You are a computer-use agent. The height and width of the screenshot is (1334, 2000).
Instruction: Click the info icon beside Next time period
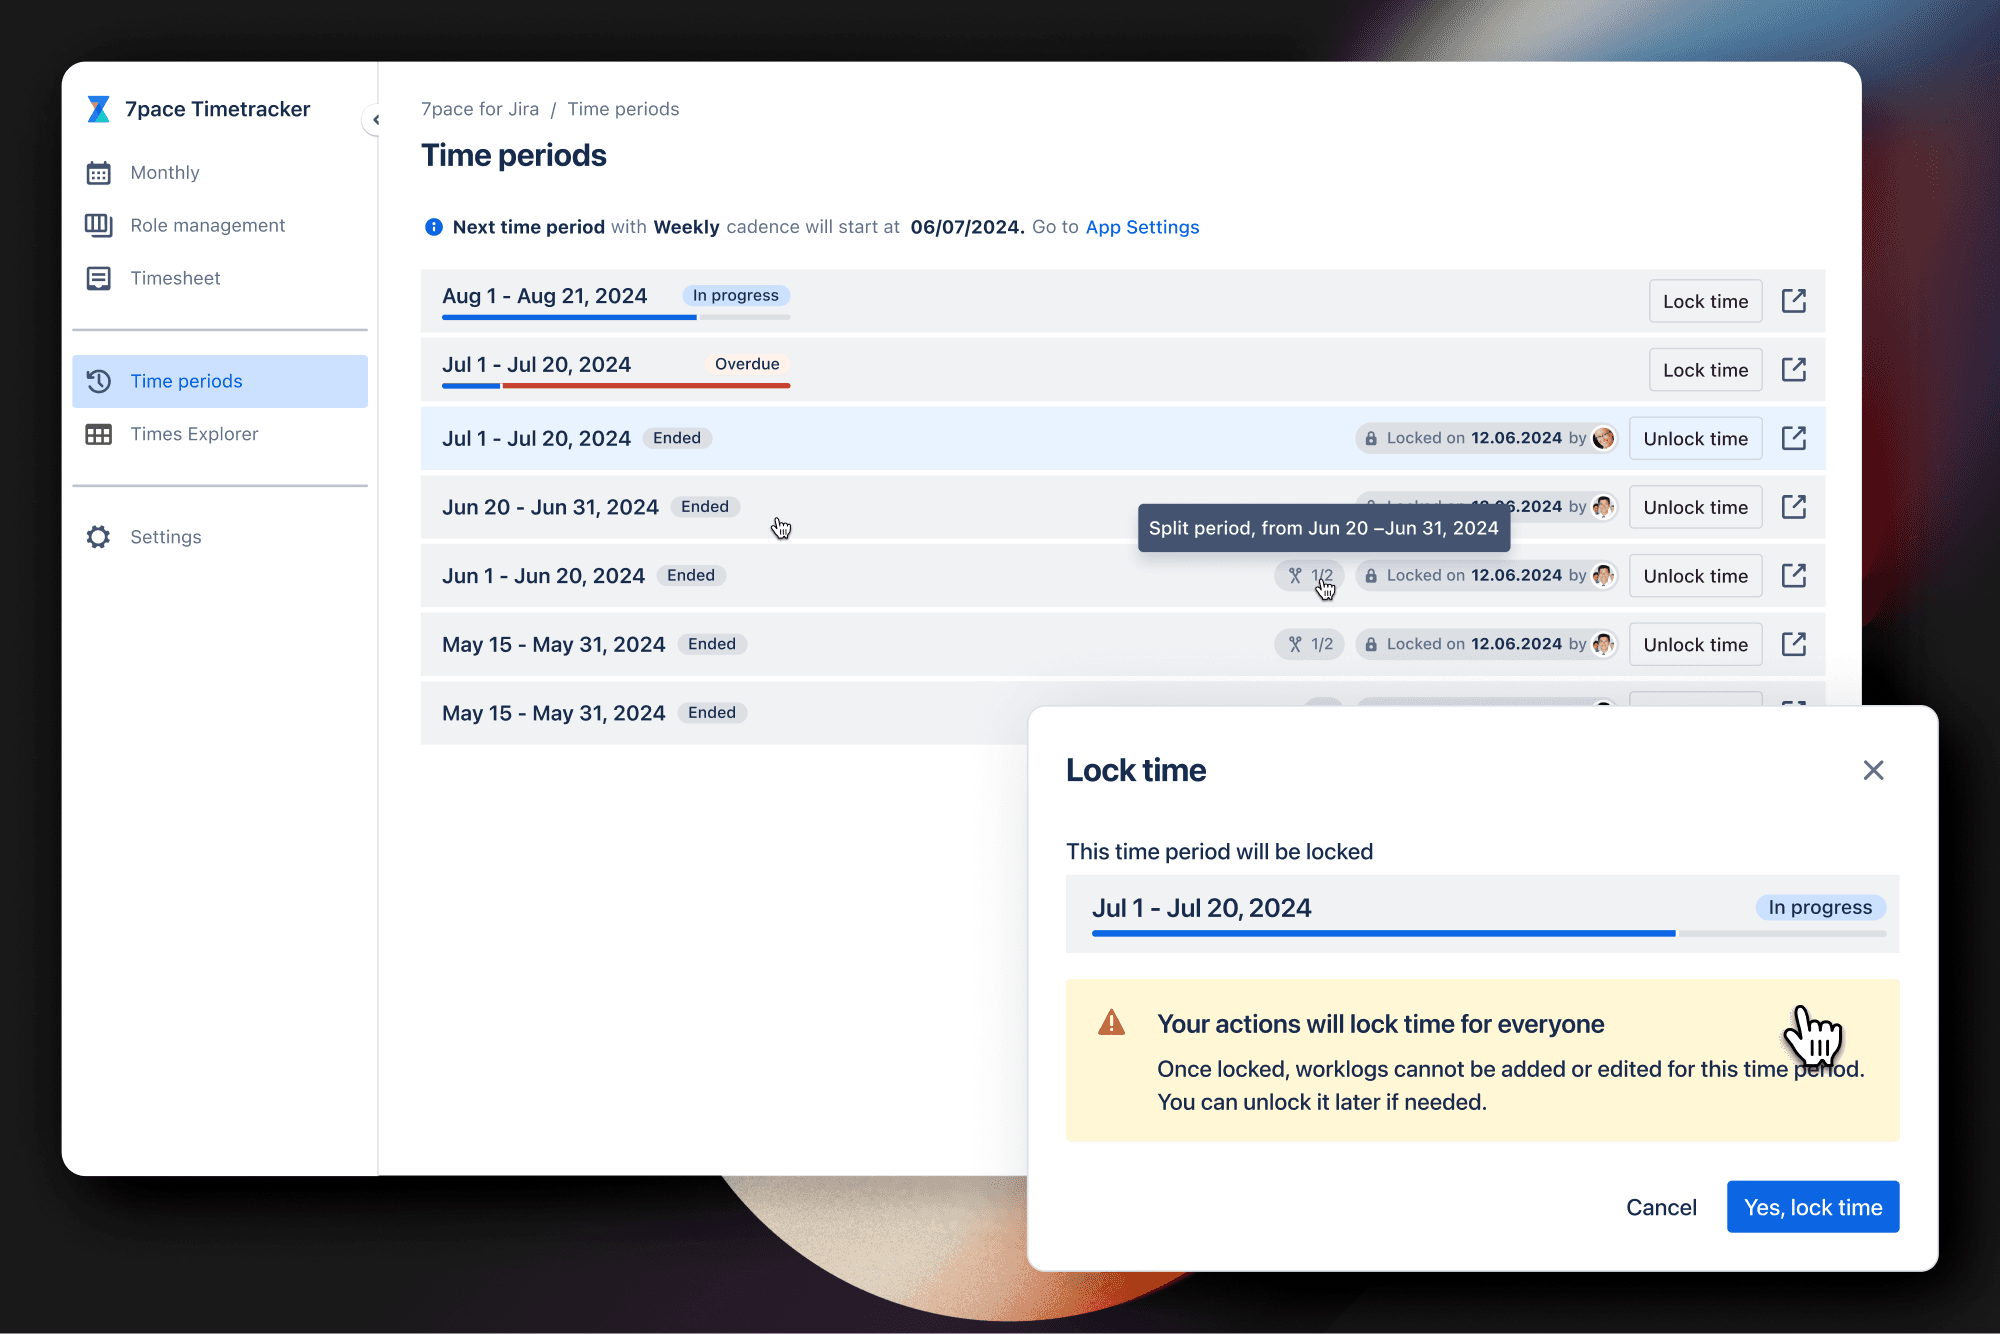point(433,227)
